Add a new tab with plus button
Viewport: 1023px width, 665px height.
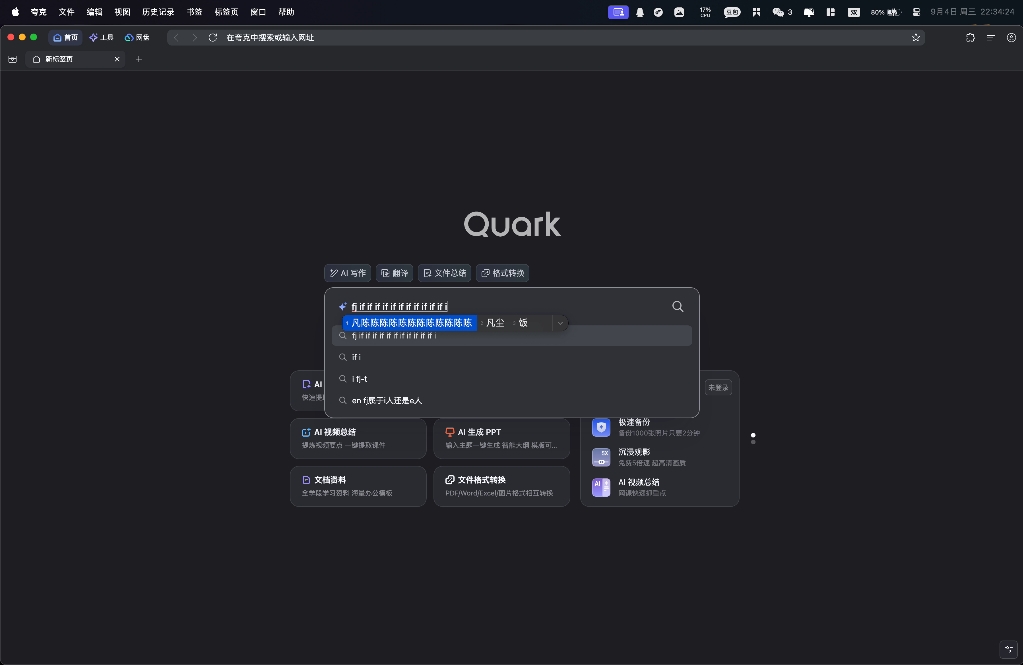click(138, 59)
